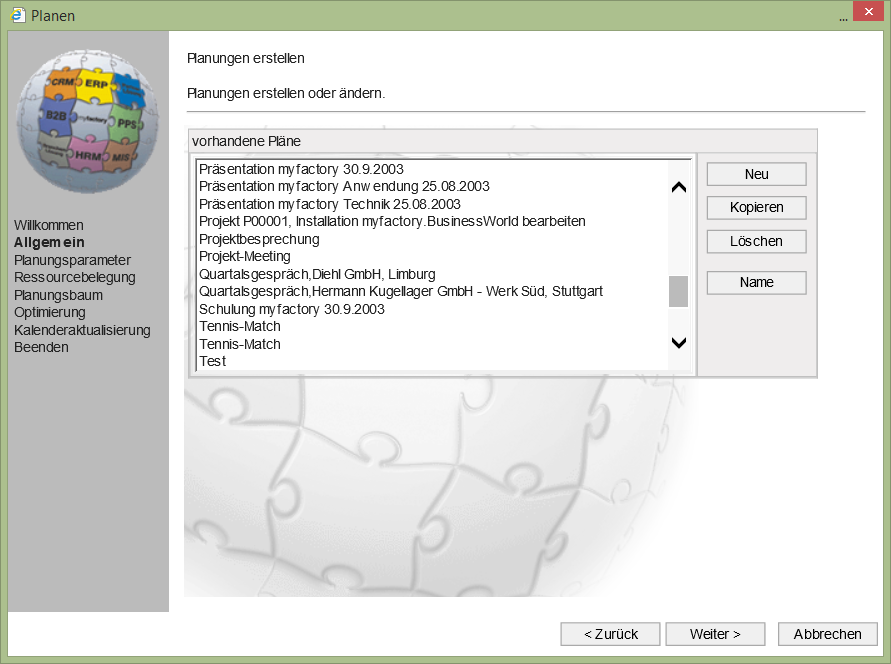Click the Kopieren button
891x664 pixels.
click(x=756, y=208)
